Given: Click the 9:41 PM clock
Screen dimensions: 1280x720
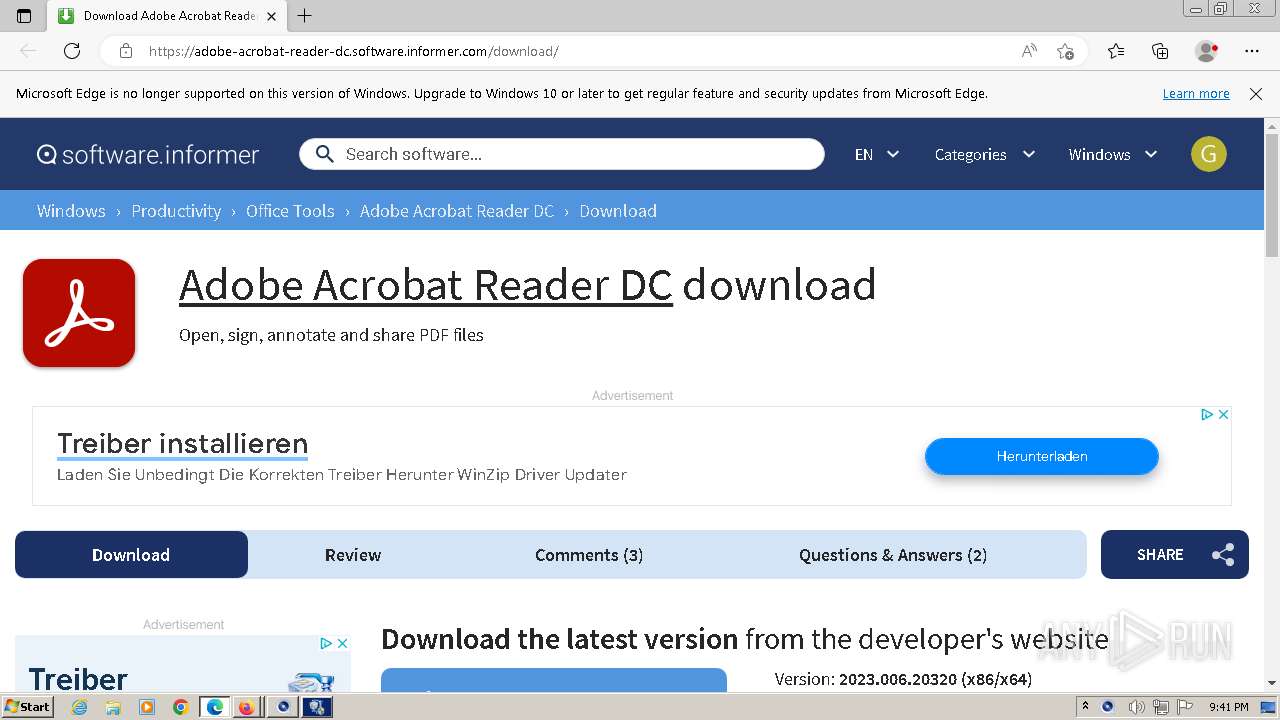Looking at the screenshot, I should (1228, 707).
